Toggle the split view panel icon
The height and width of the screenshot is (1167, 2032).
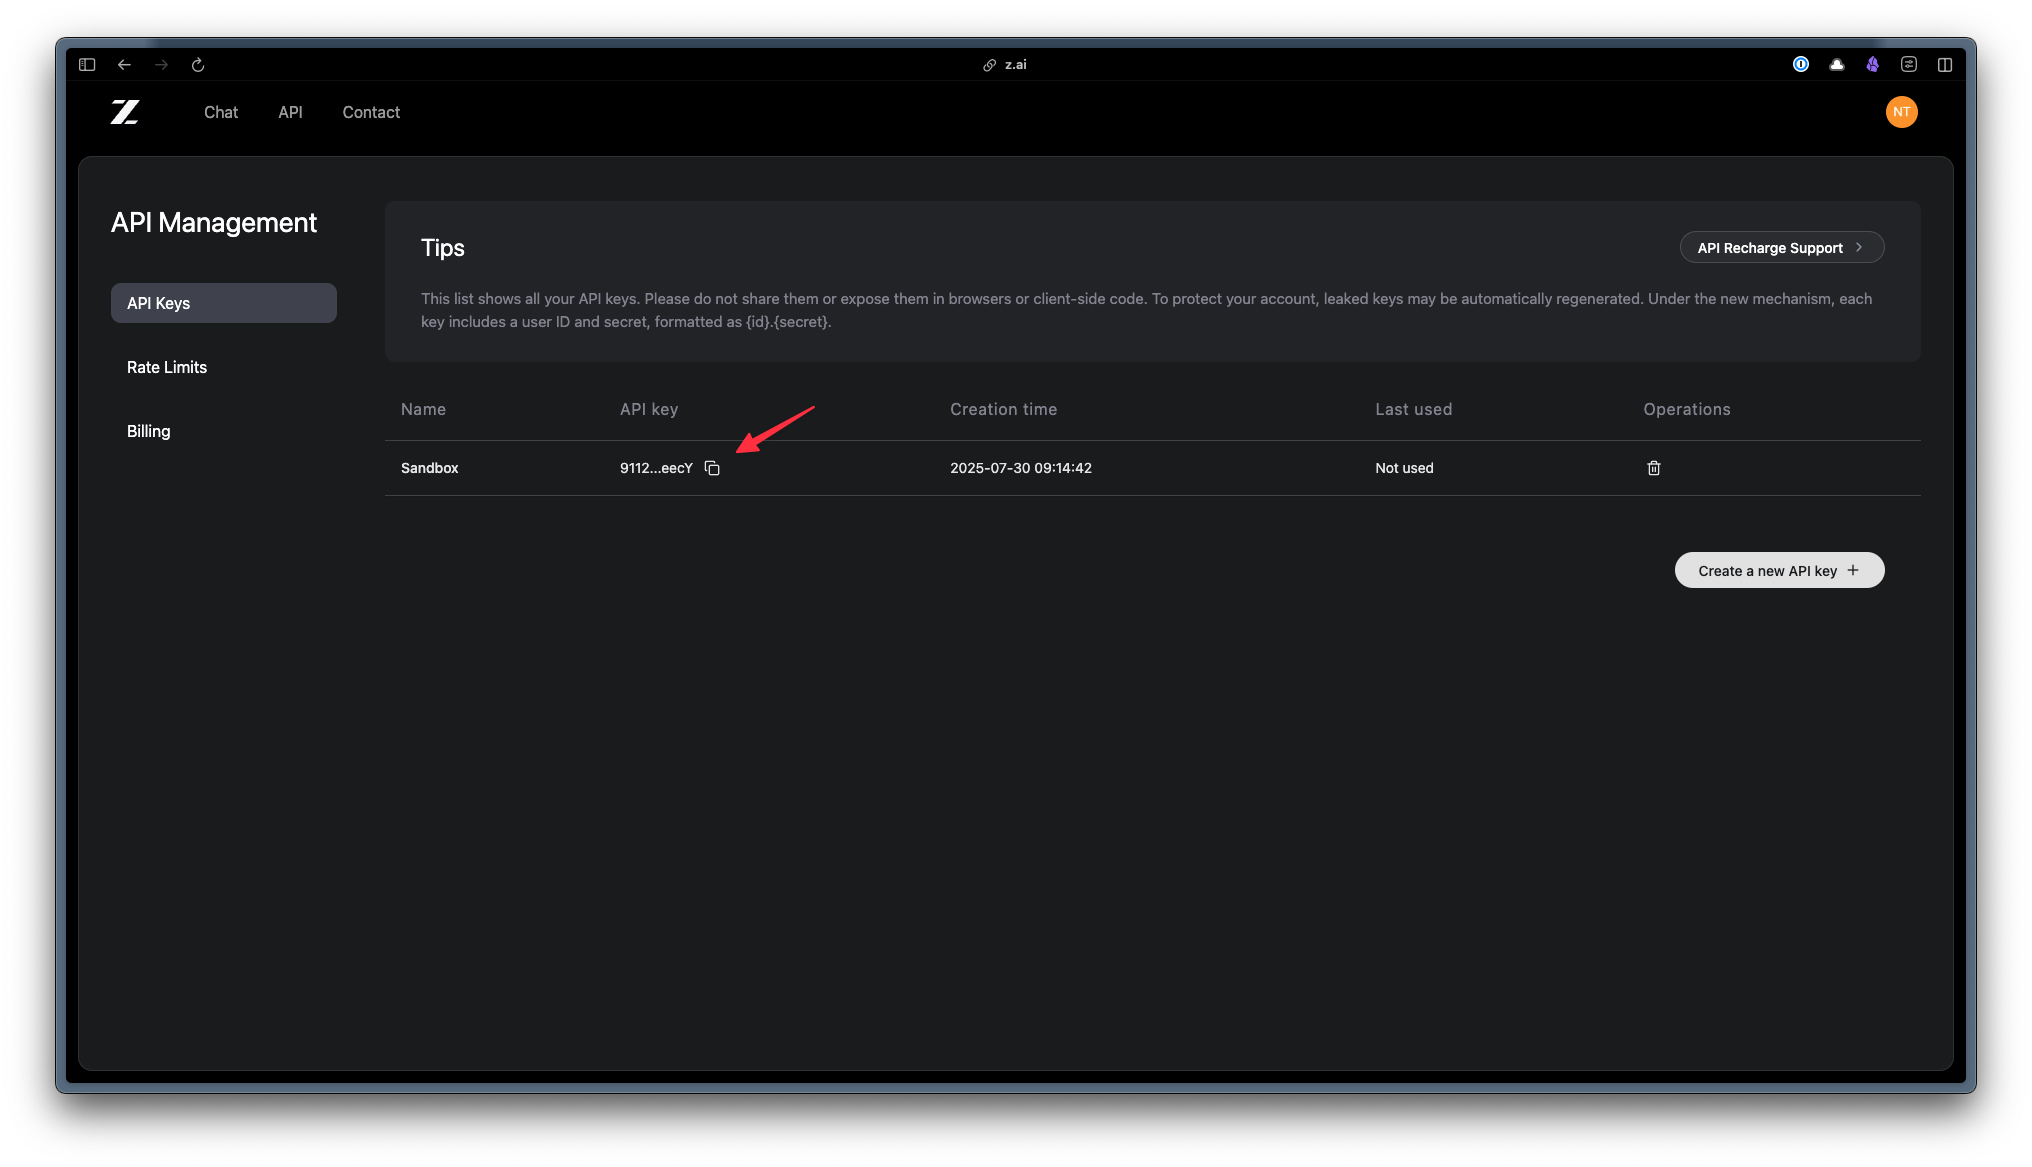pyautogui.click(x=1945, y=65)
